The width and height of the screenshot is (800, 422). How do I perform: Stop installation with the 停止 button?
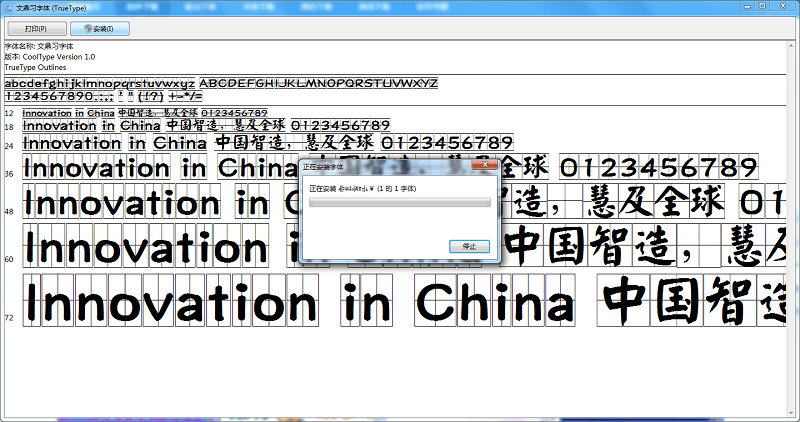pyautogui.click(x=469, y=246)
